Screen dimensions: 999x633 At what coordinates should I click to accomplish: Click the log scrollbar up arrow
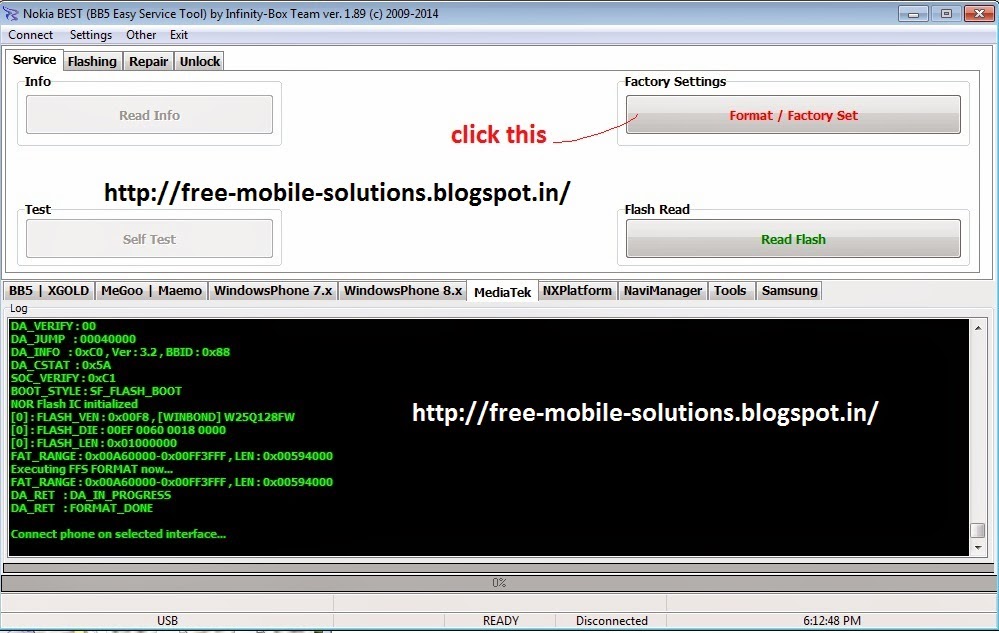coord(978,327)
